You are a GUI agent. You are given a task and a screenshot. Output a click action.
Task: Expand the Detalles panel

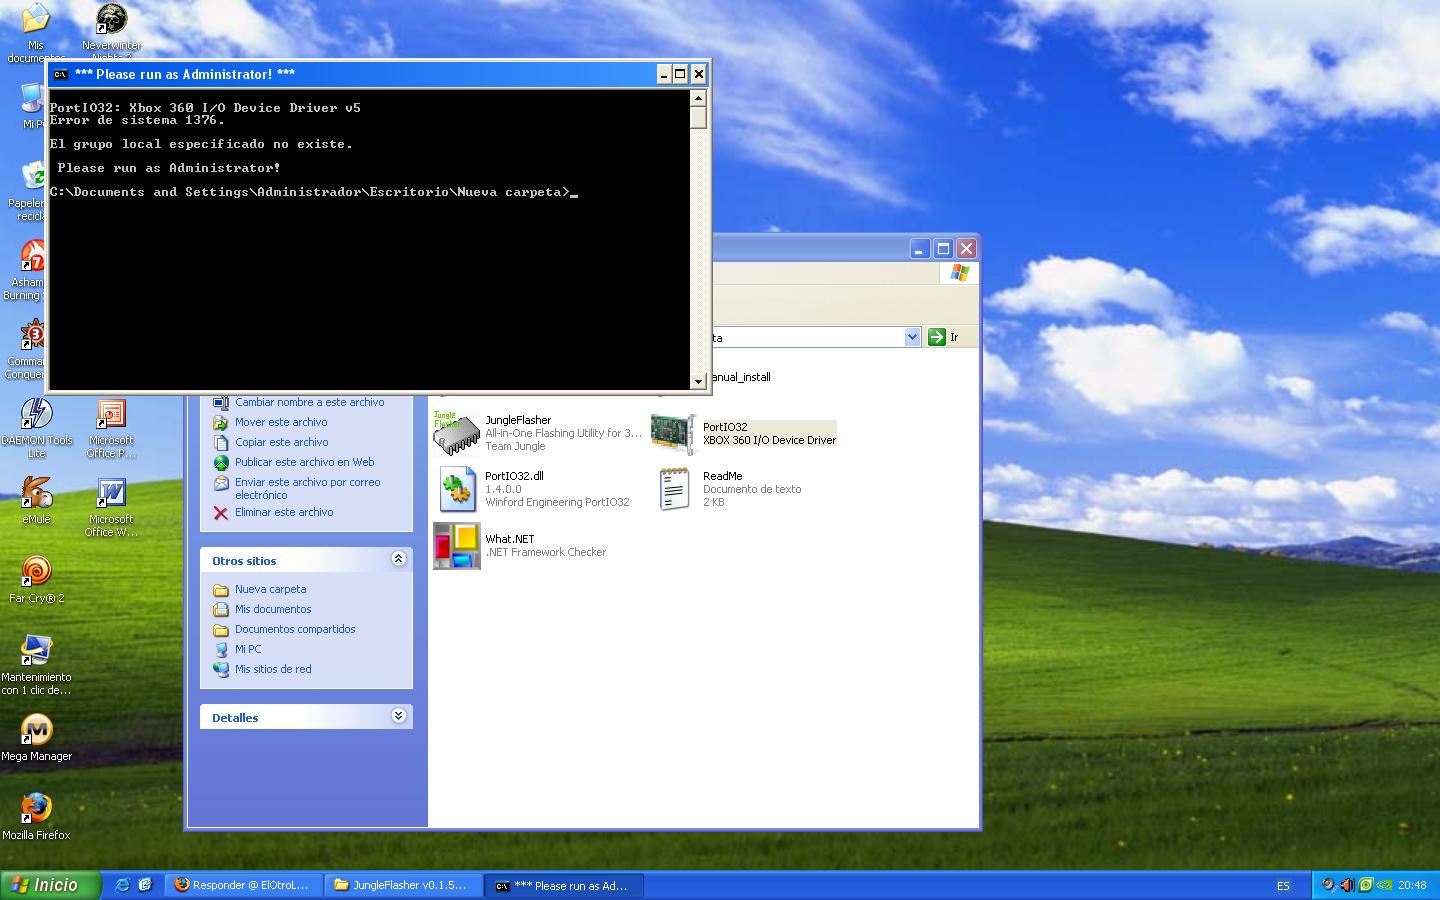398,716
